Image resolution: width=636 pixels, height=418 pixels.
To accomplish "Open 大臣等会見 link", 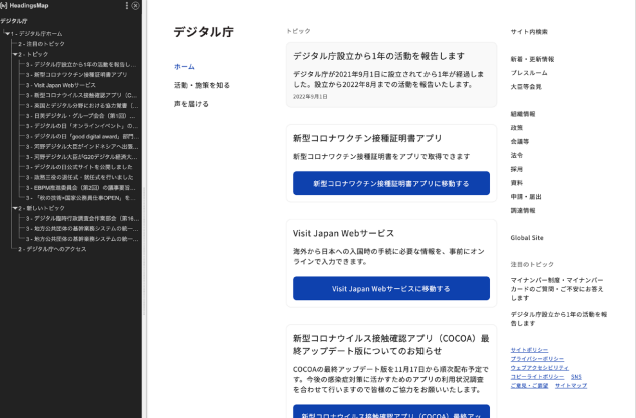I will (526, 87).
